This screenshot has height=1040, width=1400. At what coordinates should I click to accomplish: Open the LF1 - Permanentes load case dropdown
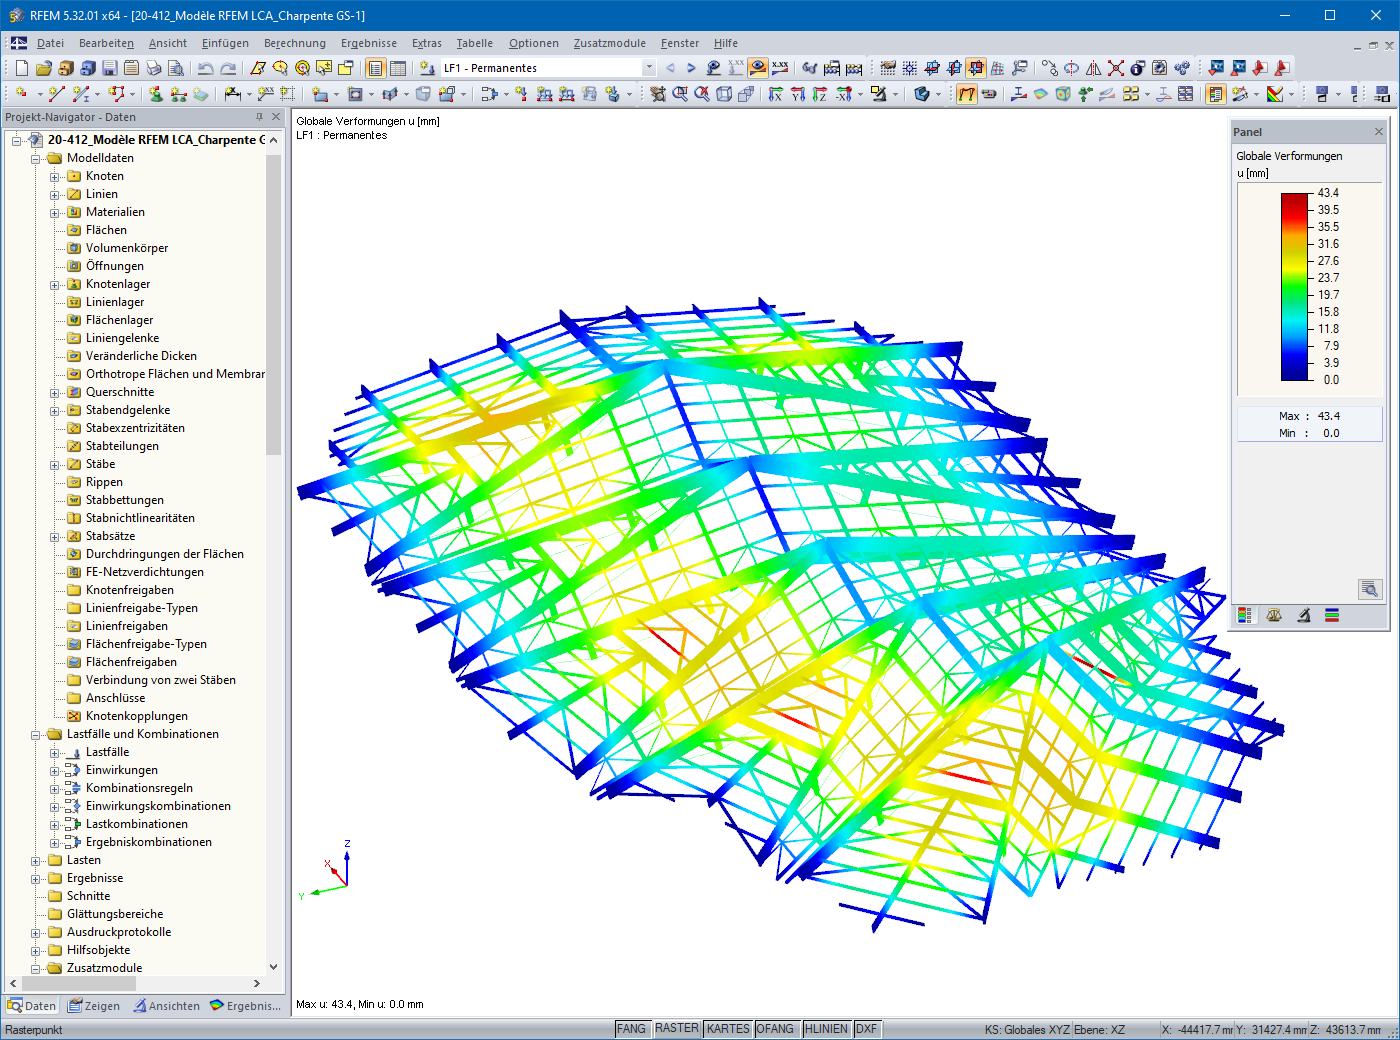click(649, 68)
